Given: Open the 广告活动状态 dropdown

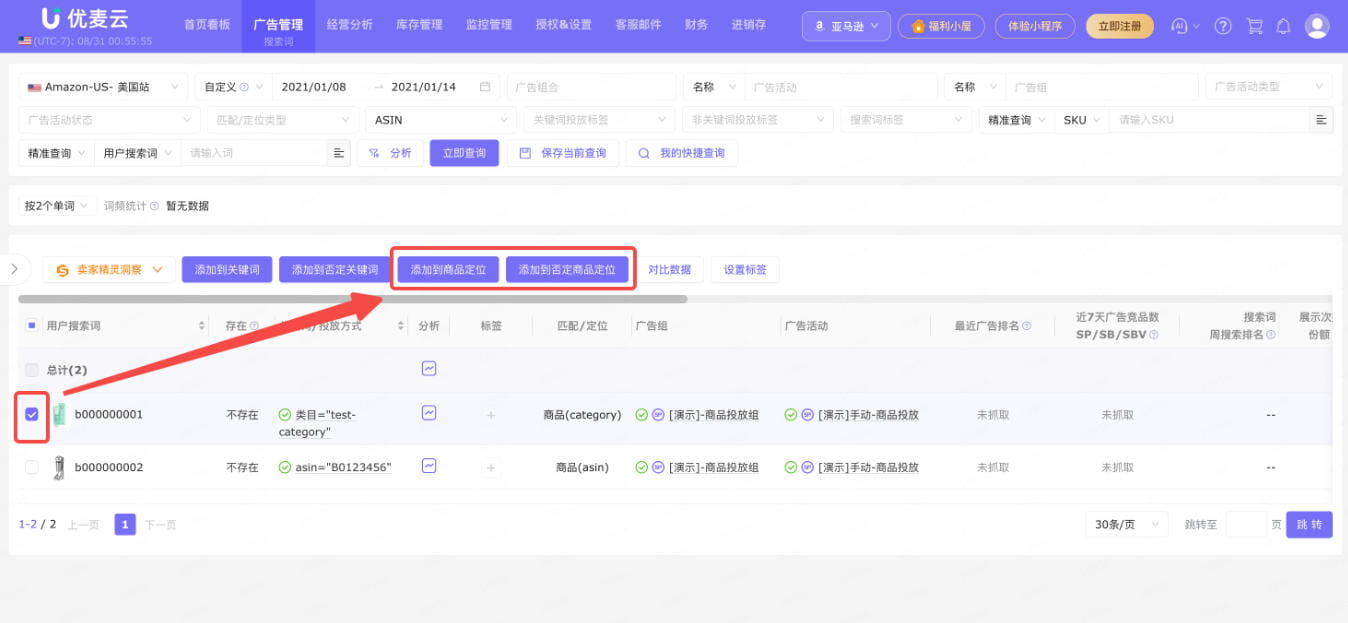Looking at the screenshot, I should [x=109, y=120].
